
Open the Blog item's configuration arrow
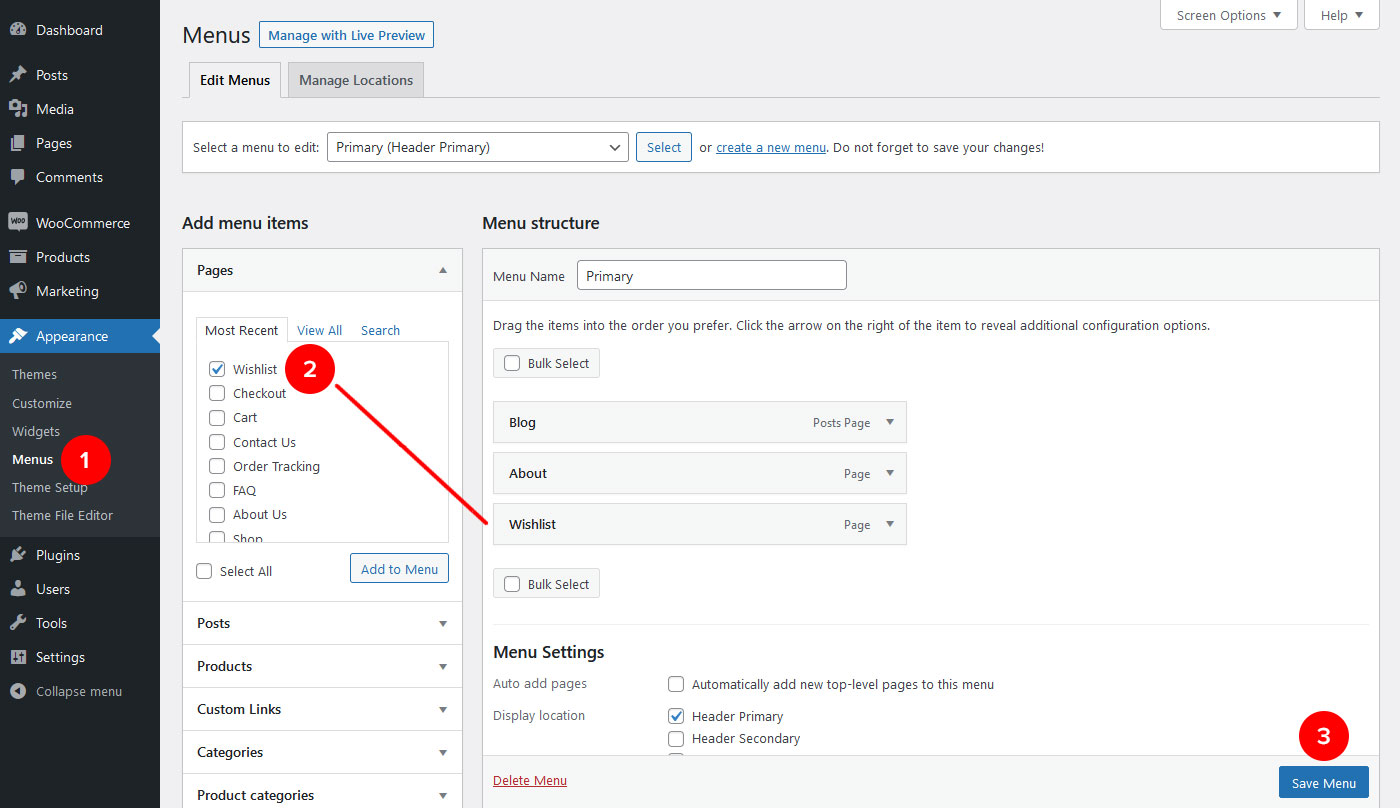(x=888, y=422)
